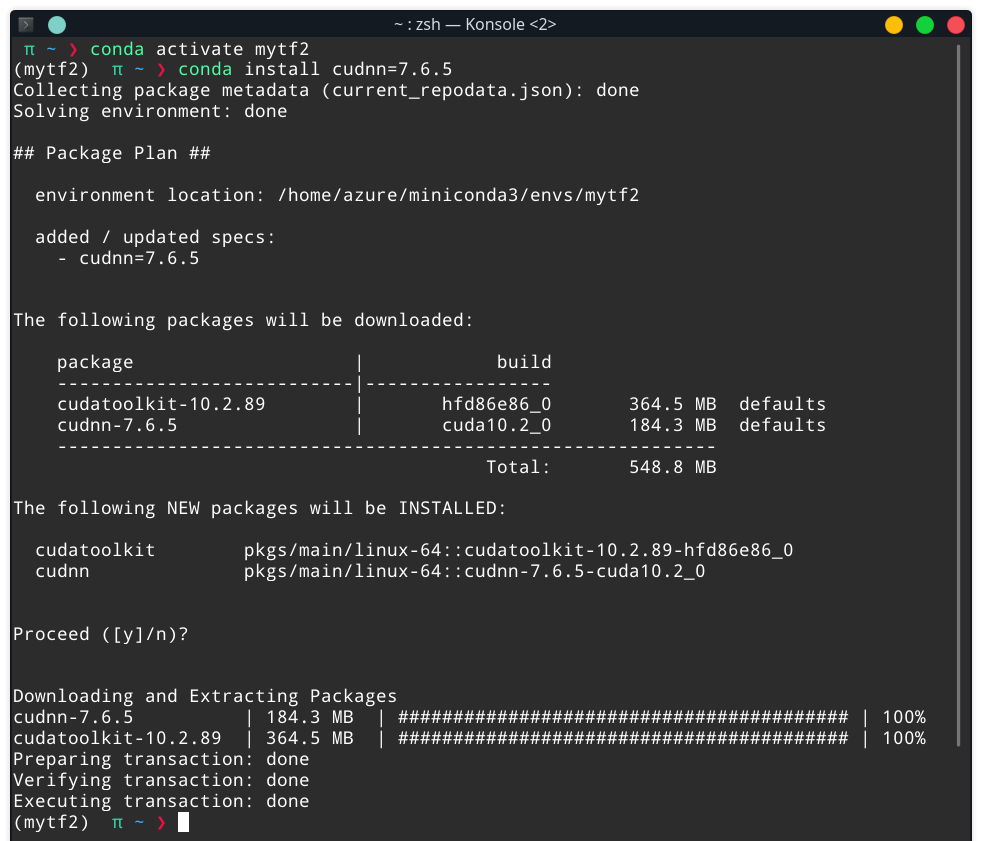Click 'The following packages will be downloaded:' line

(x=243, y=321)
